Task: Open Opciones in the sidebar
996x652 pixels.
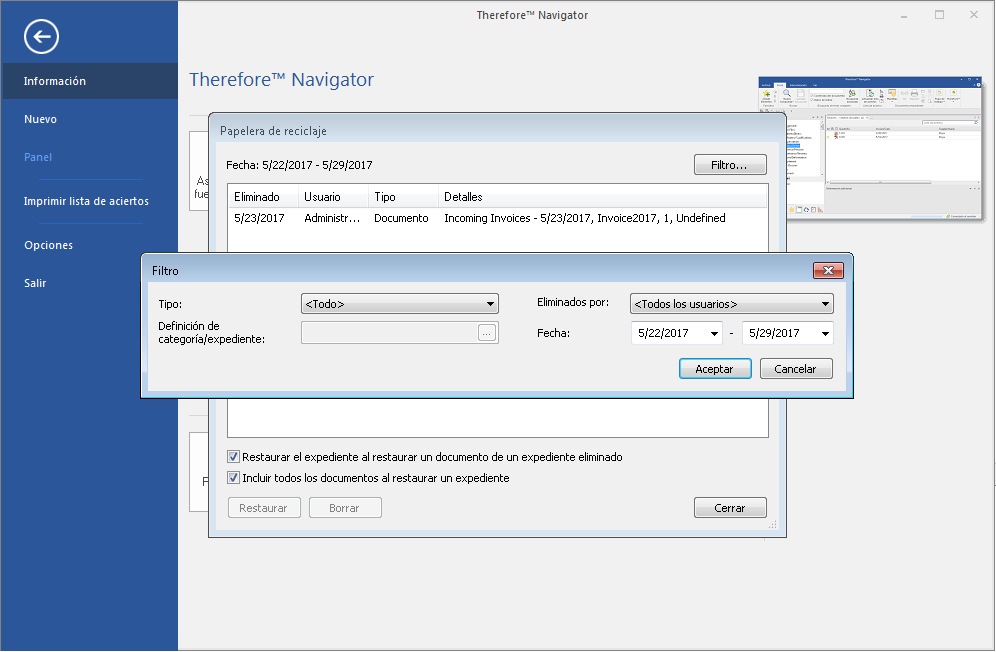Action: click(48, 245)
